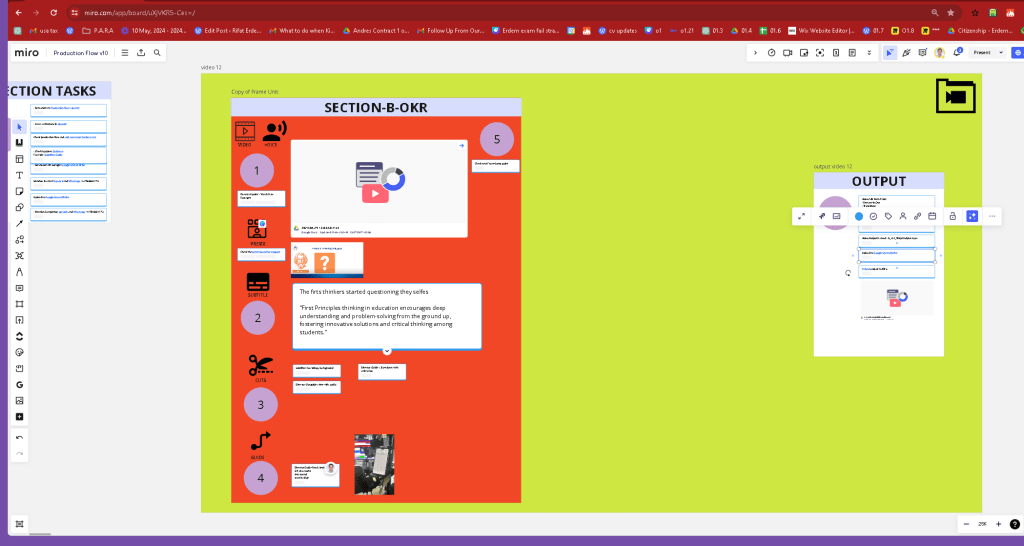Open the user profile avatar

[x=939, y=53]
